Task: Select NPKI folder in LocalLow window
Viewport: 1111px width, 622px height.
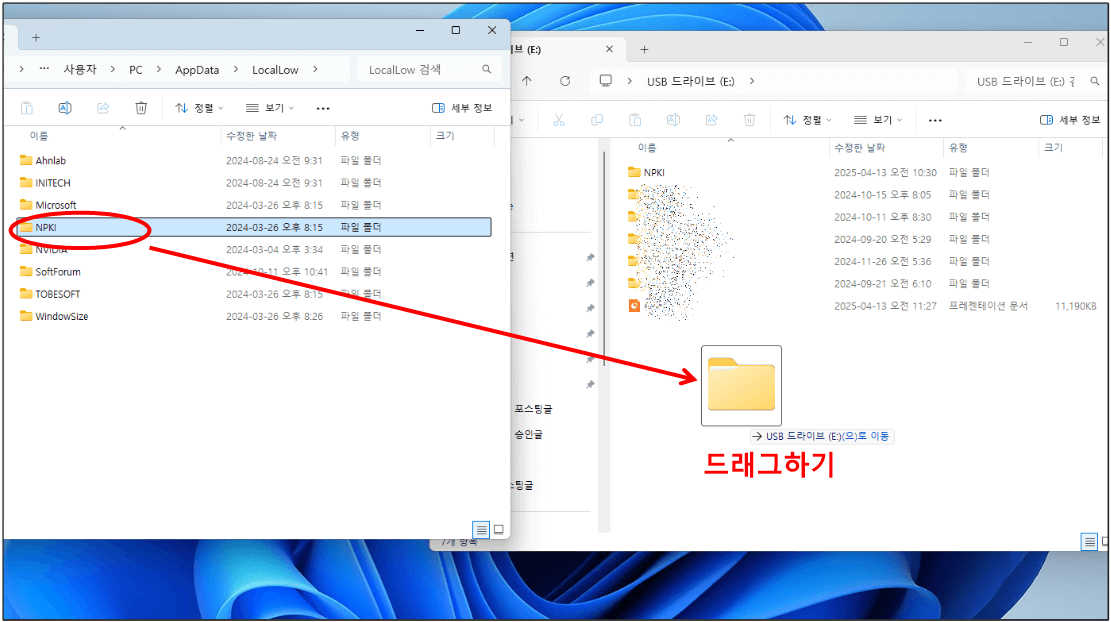Action: pyautogui.click(x=255, y=227)
